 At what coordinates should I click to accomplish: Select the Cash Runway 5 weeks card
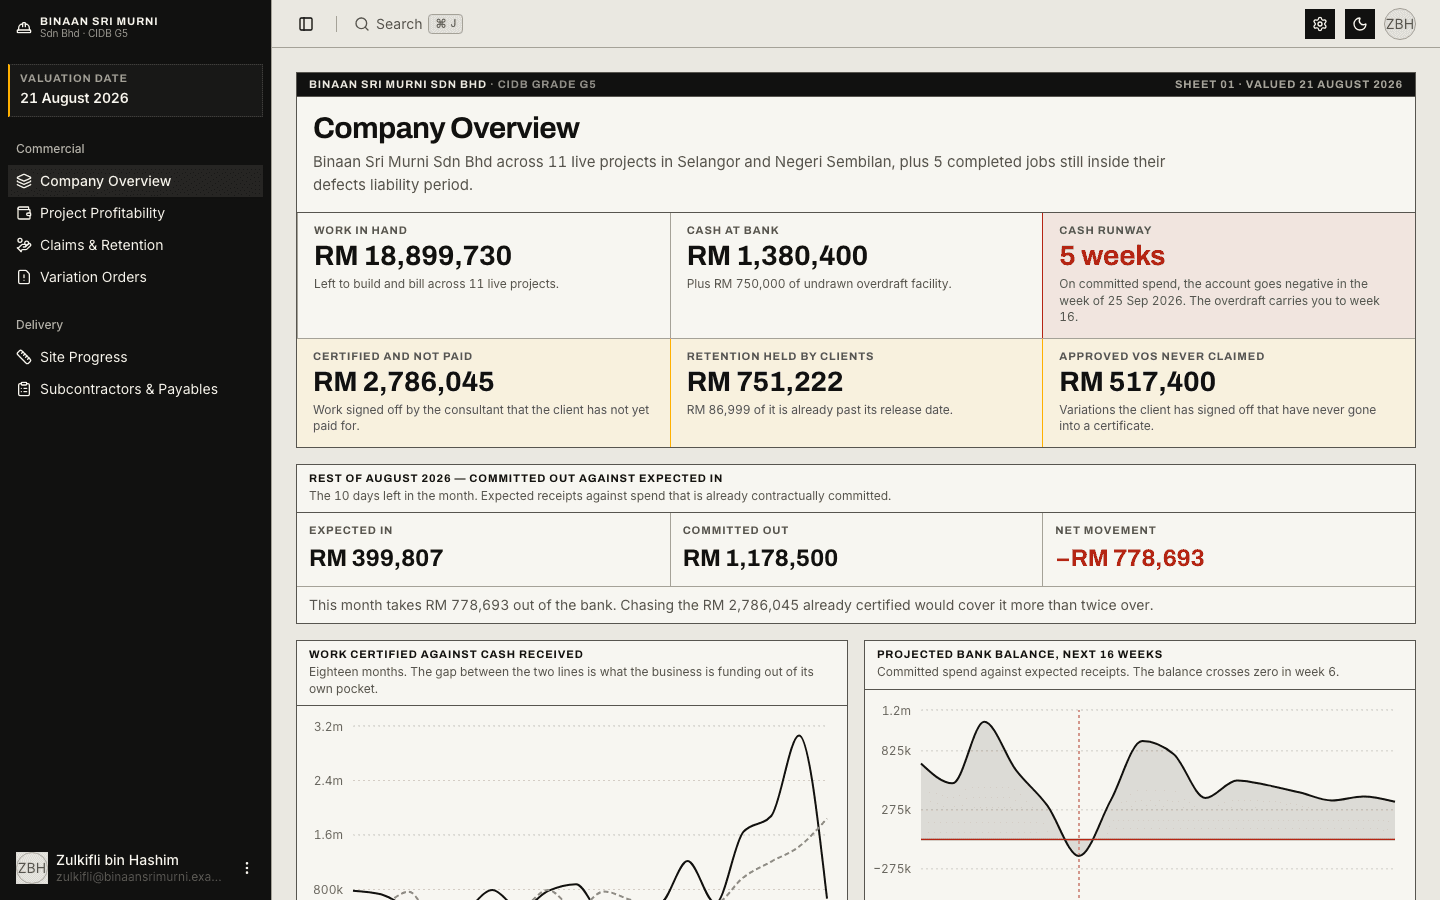tap(1229, 275)
